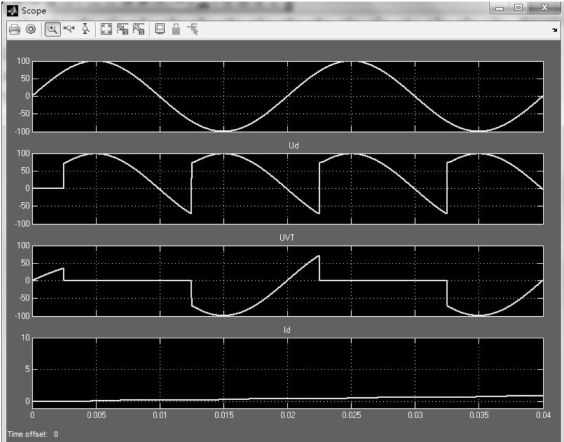
Task: Select the Zoom X-axis tool
Action: coord(69,29)
